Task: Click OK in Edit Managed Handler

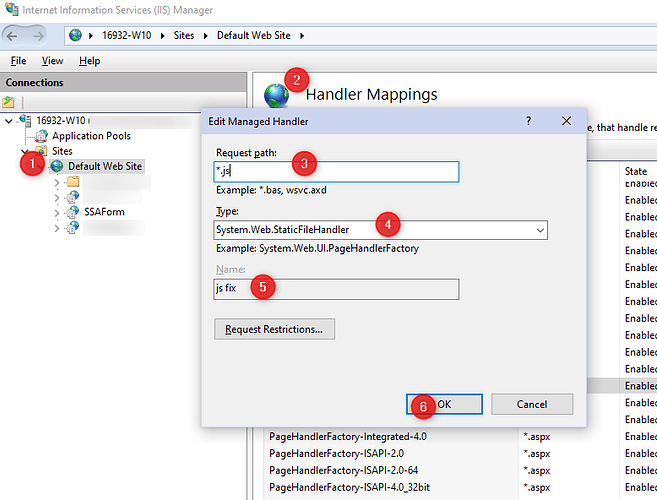Action: [444, 404]
